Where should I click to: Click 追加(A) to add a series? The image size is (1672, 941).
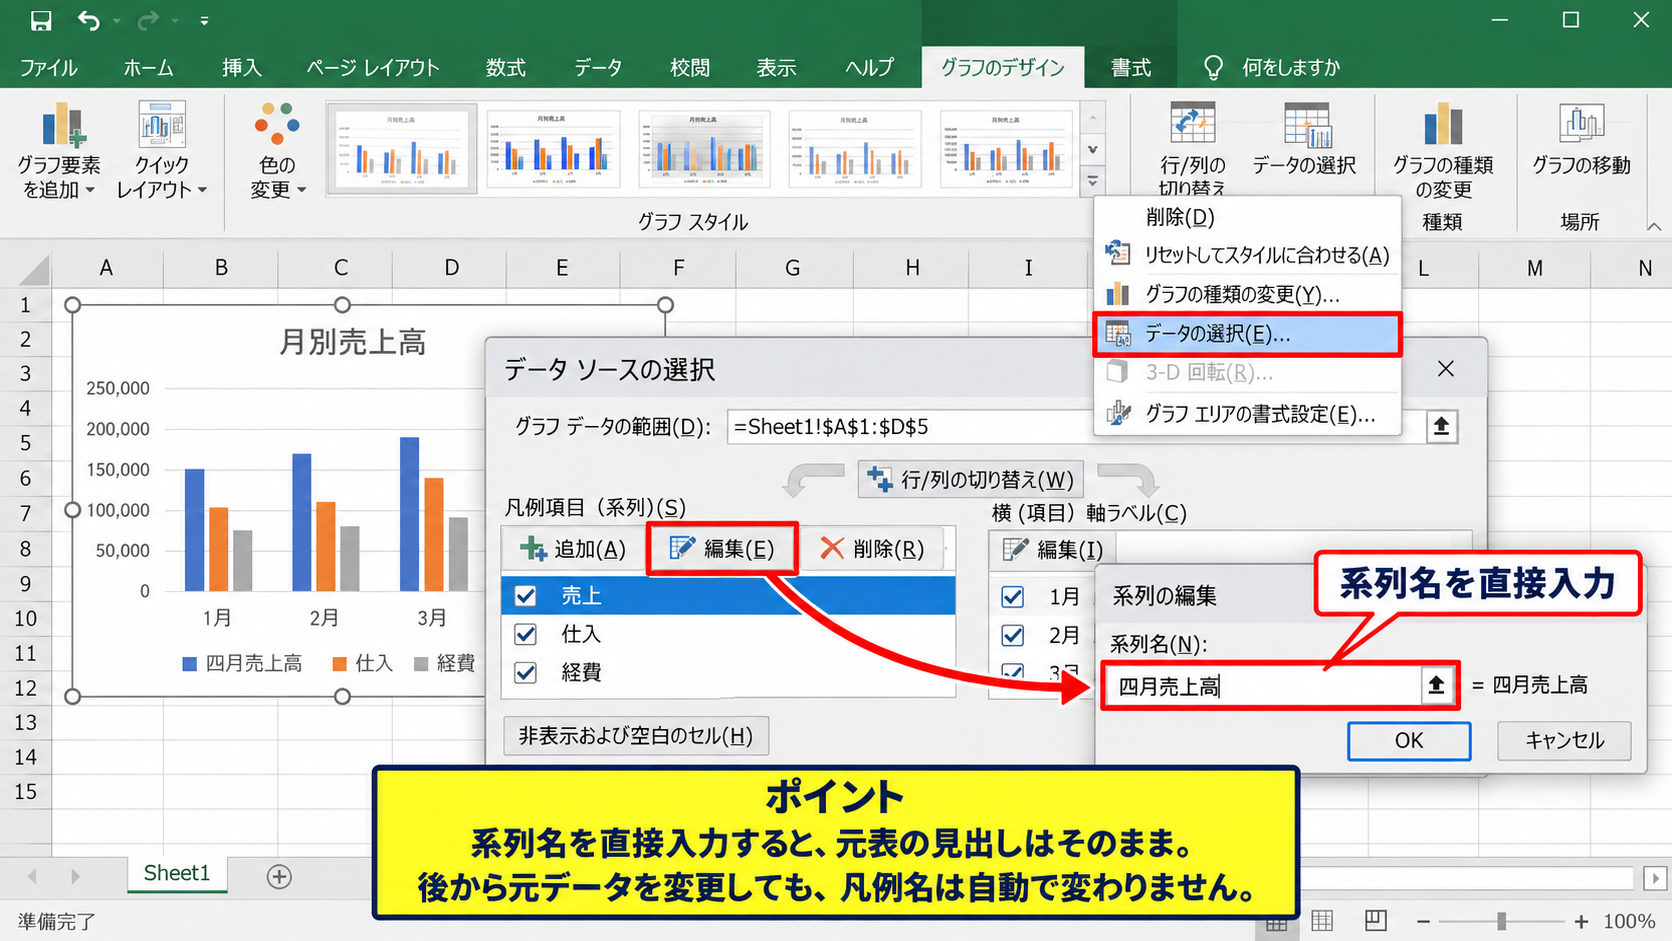click(574, 548)
